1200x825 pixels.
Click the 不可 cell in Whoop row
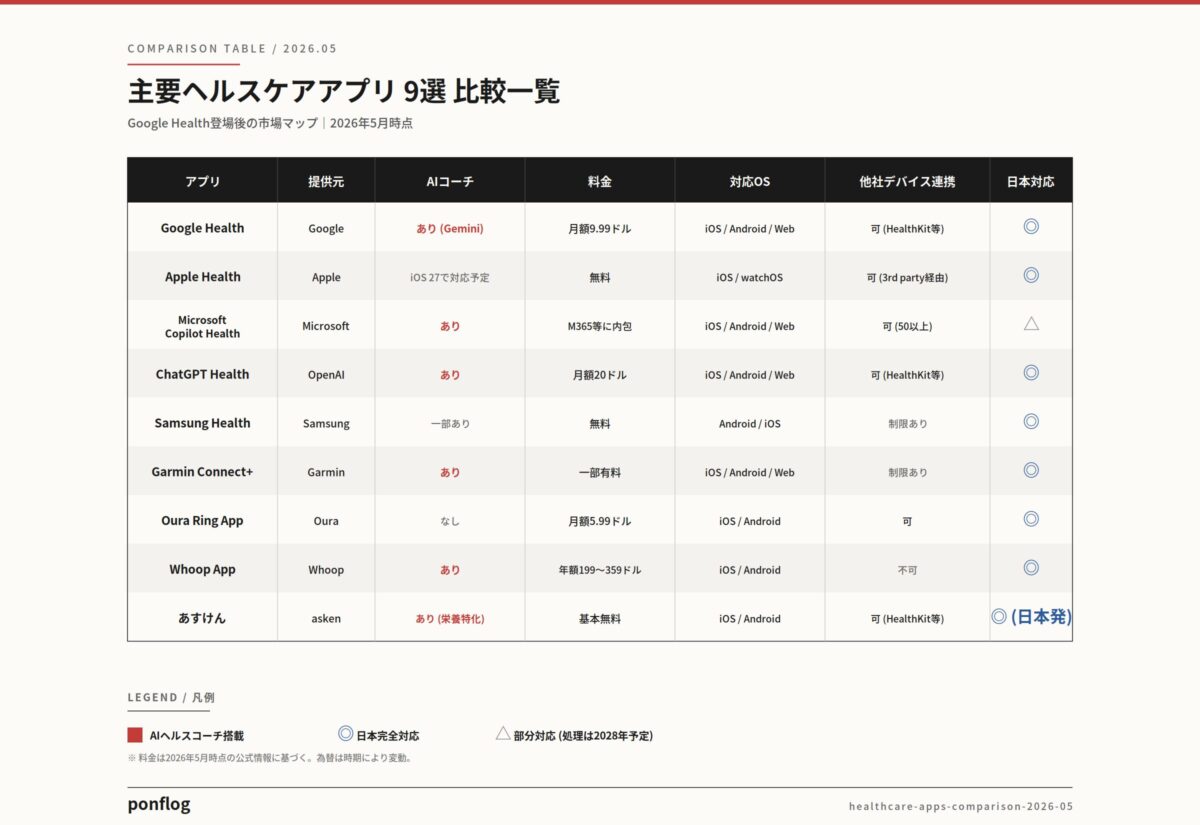click(907, 569)
